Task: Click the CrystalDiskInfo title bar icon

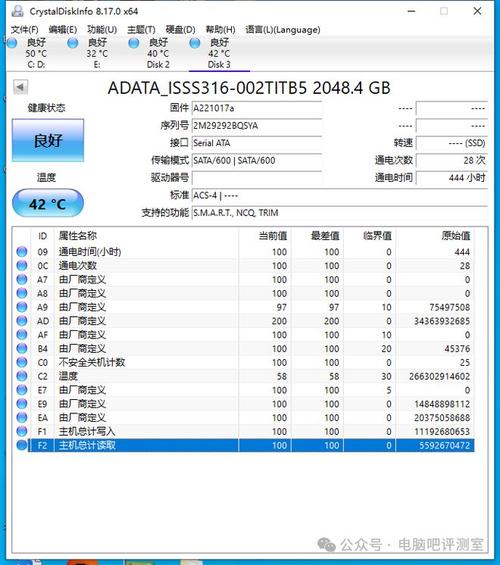Action: [17, 11]
